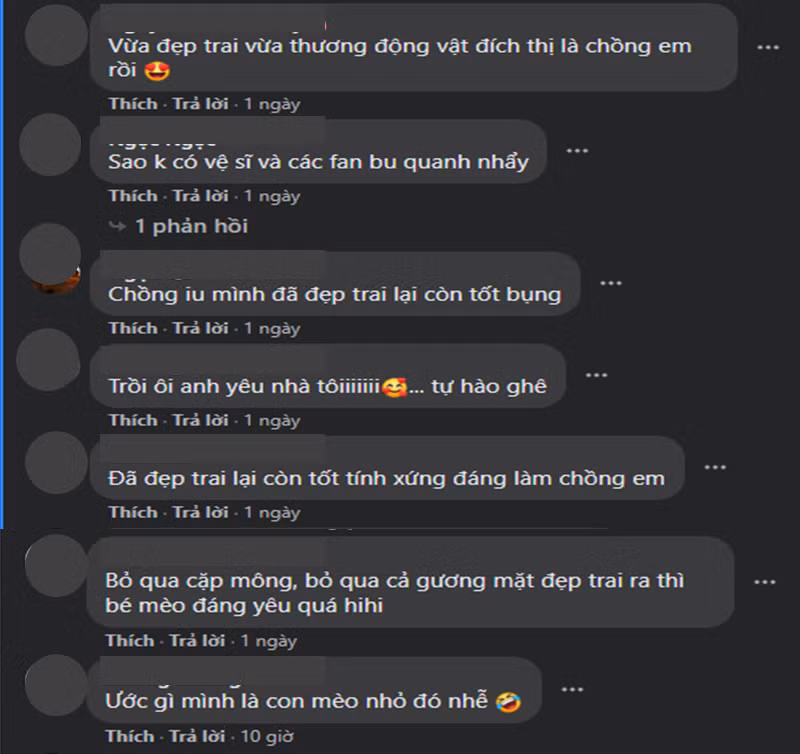800x754 pixels.
Task: Open profile avatar beside 'Chồng iu mình' comment
Action: 51,258
